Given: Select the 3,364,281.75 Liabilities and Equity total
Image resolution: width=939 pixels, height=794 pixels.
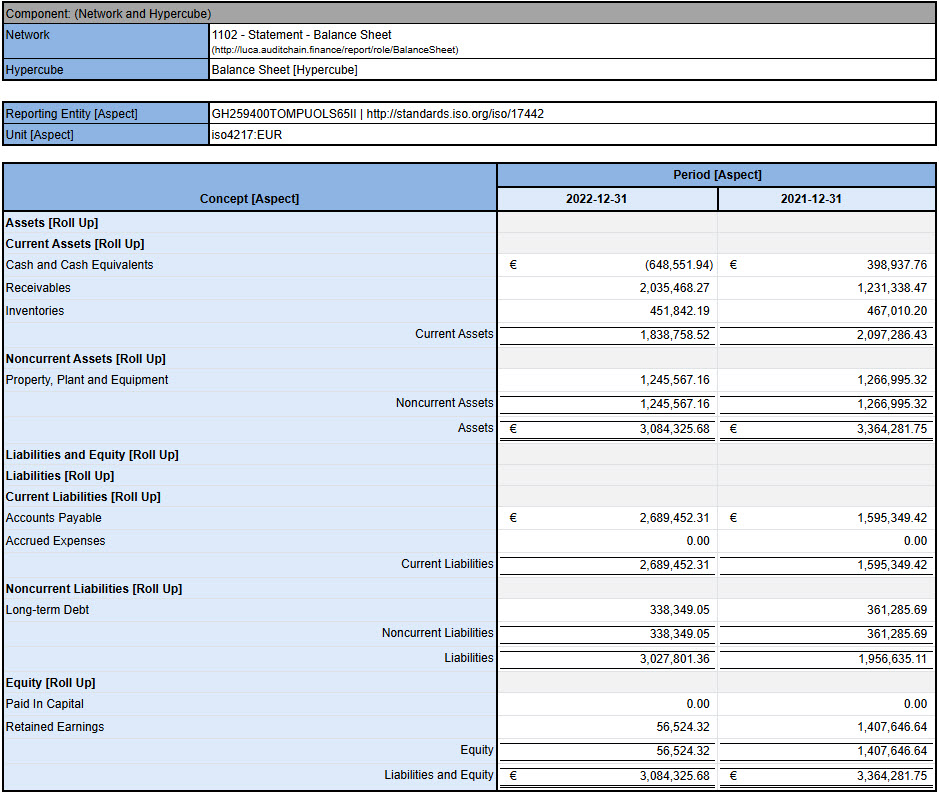Looking at the screenshot, I should 892,776.
